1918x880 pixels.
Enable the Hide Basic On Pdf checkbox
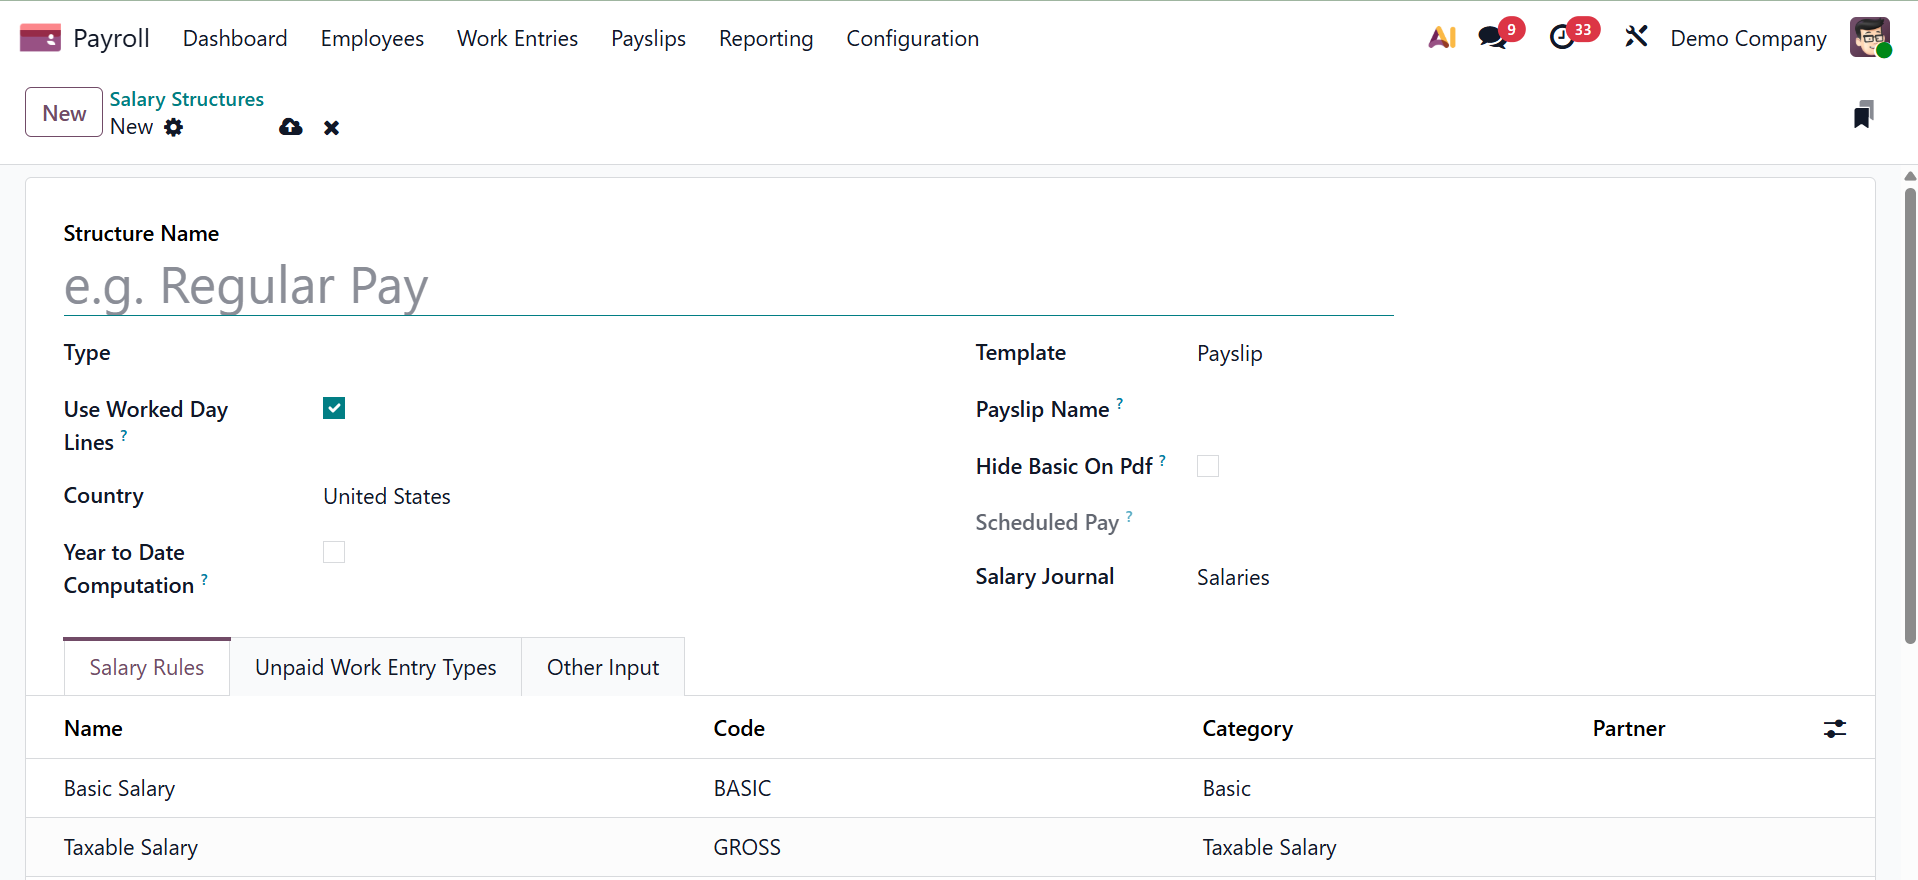coord(1208,466)
